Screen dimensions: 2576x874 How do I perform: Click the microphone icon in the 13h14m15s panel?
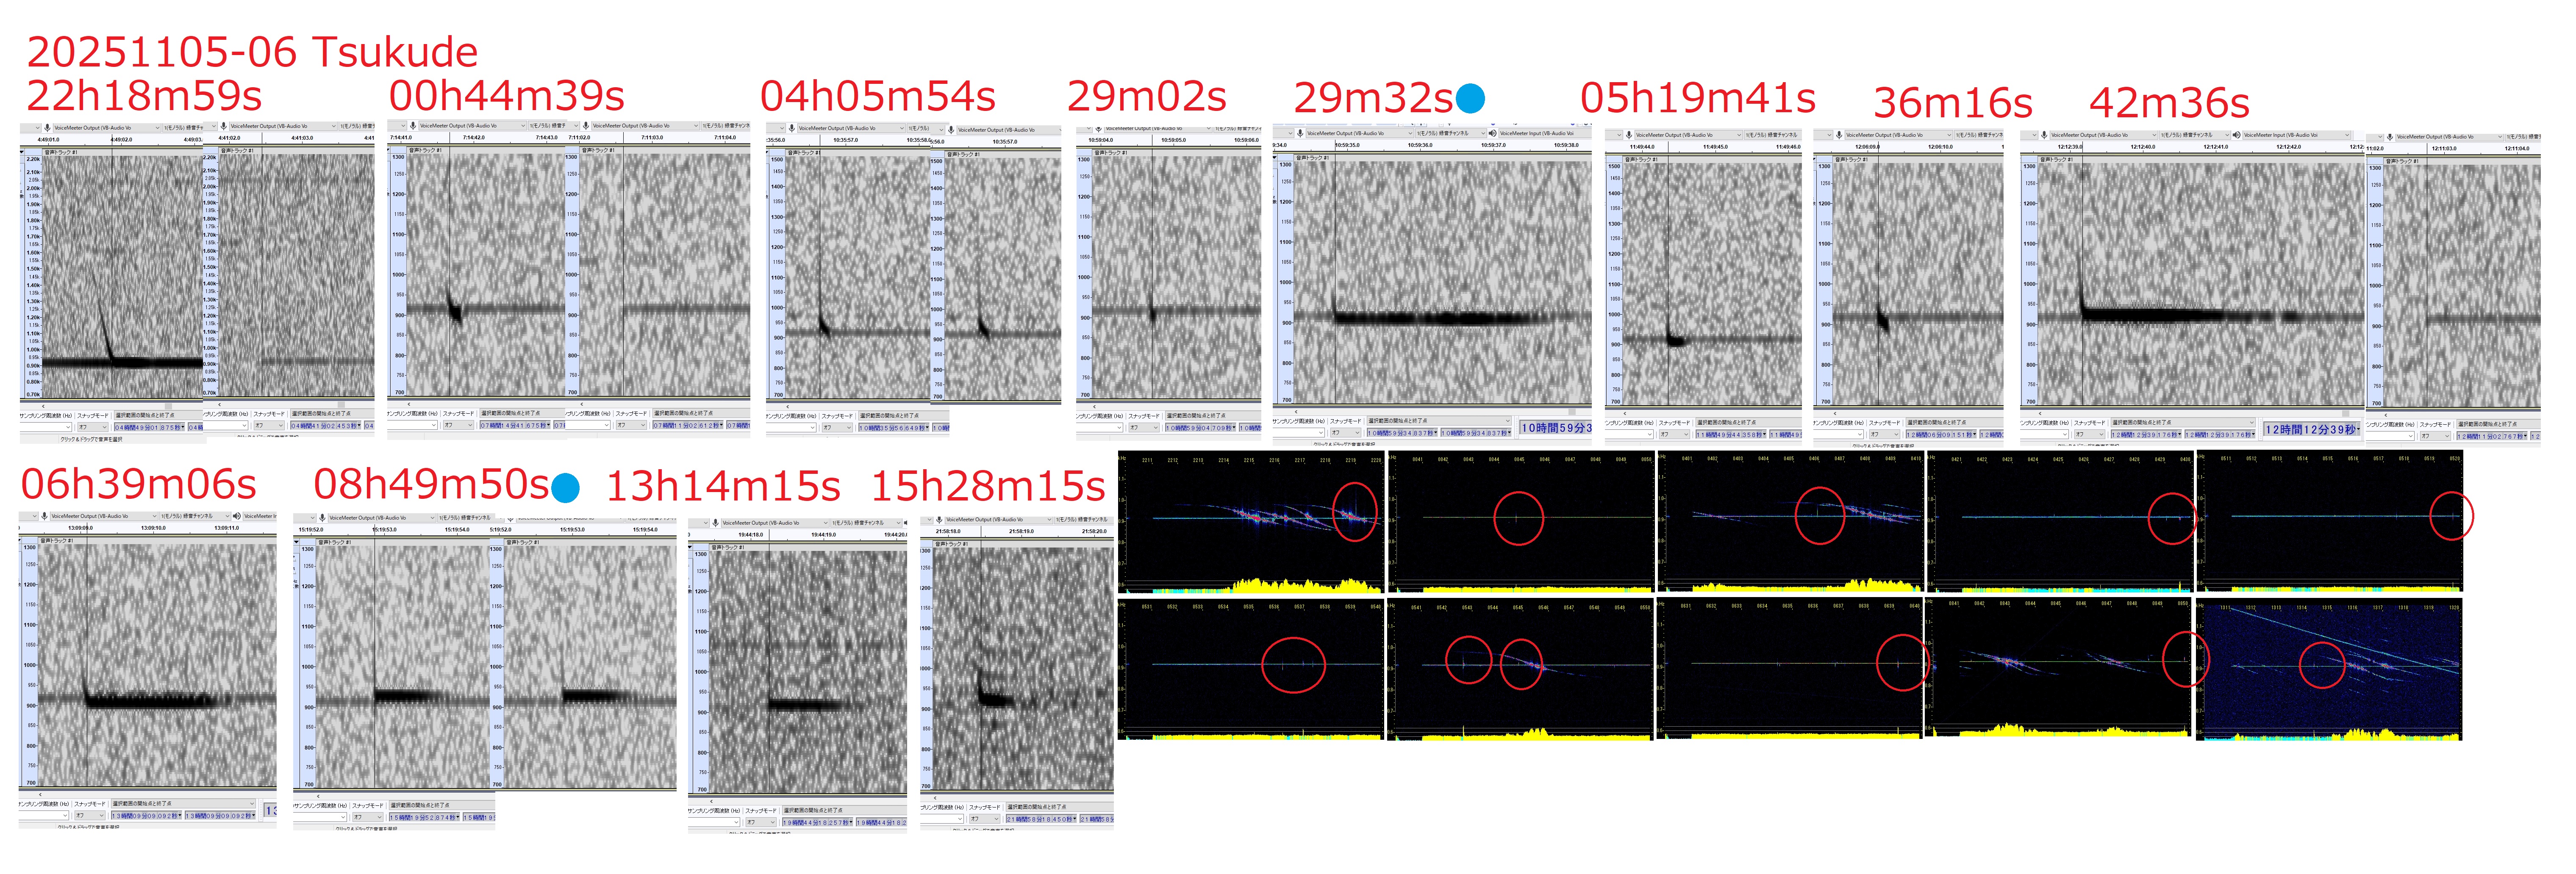coord(715,522)
